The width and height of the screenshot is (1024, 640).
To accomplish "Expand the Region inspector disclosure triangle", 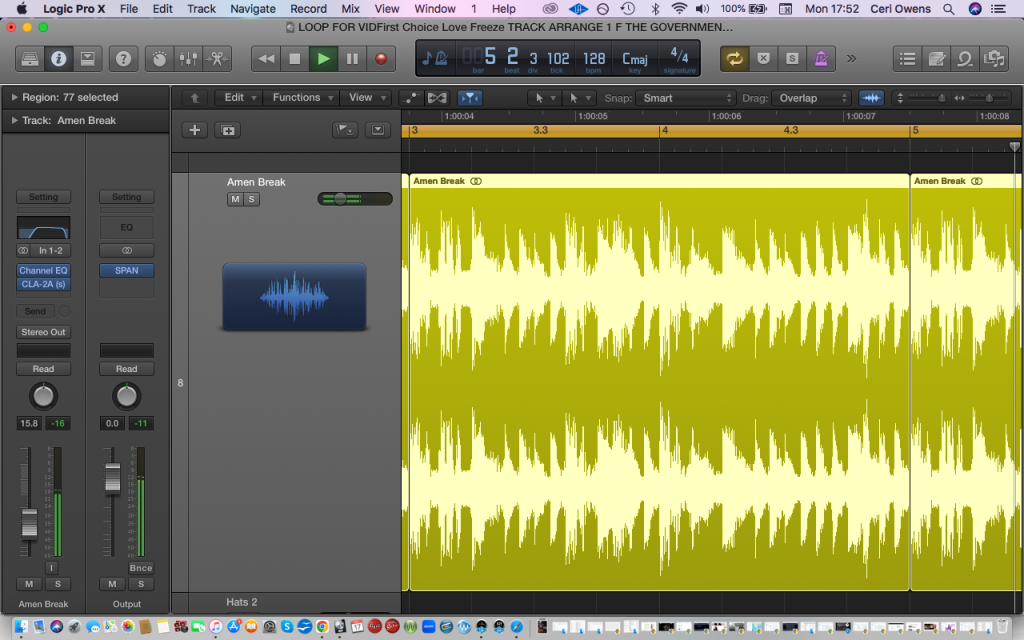I will pyautogui.click(x=15, y=98).
